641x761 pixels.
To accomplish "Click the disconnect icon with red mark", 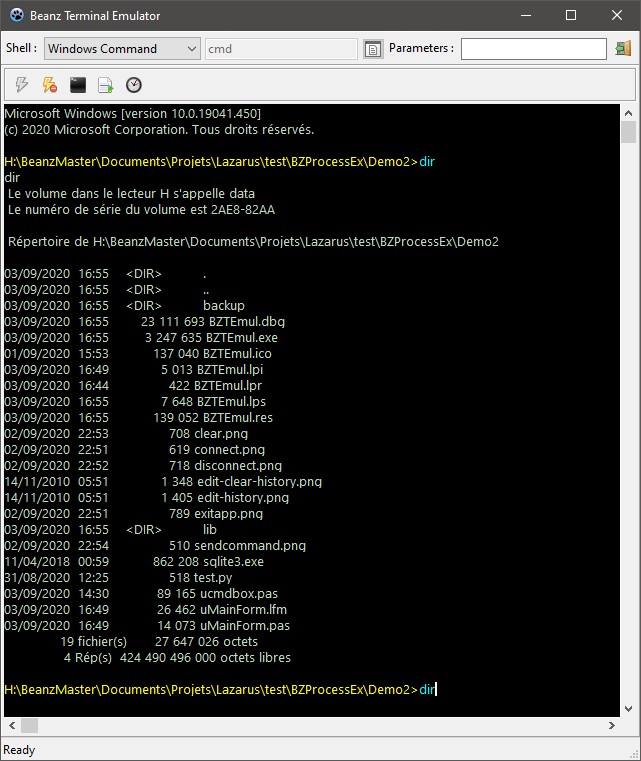I will tap(49, 85).
